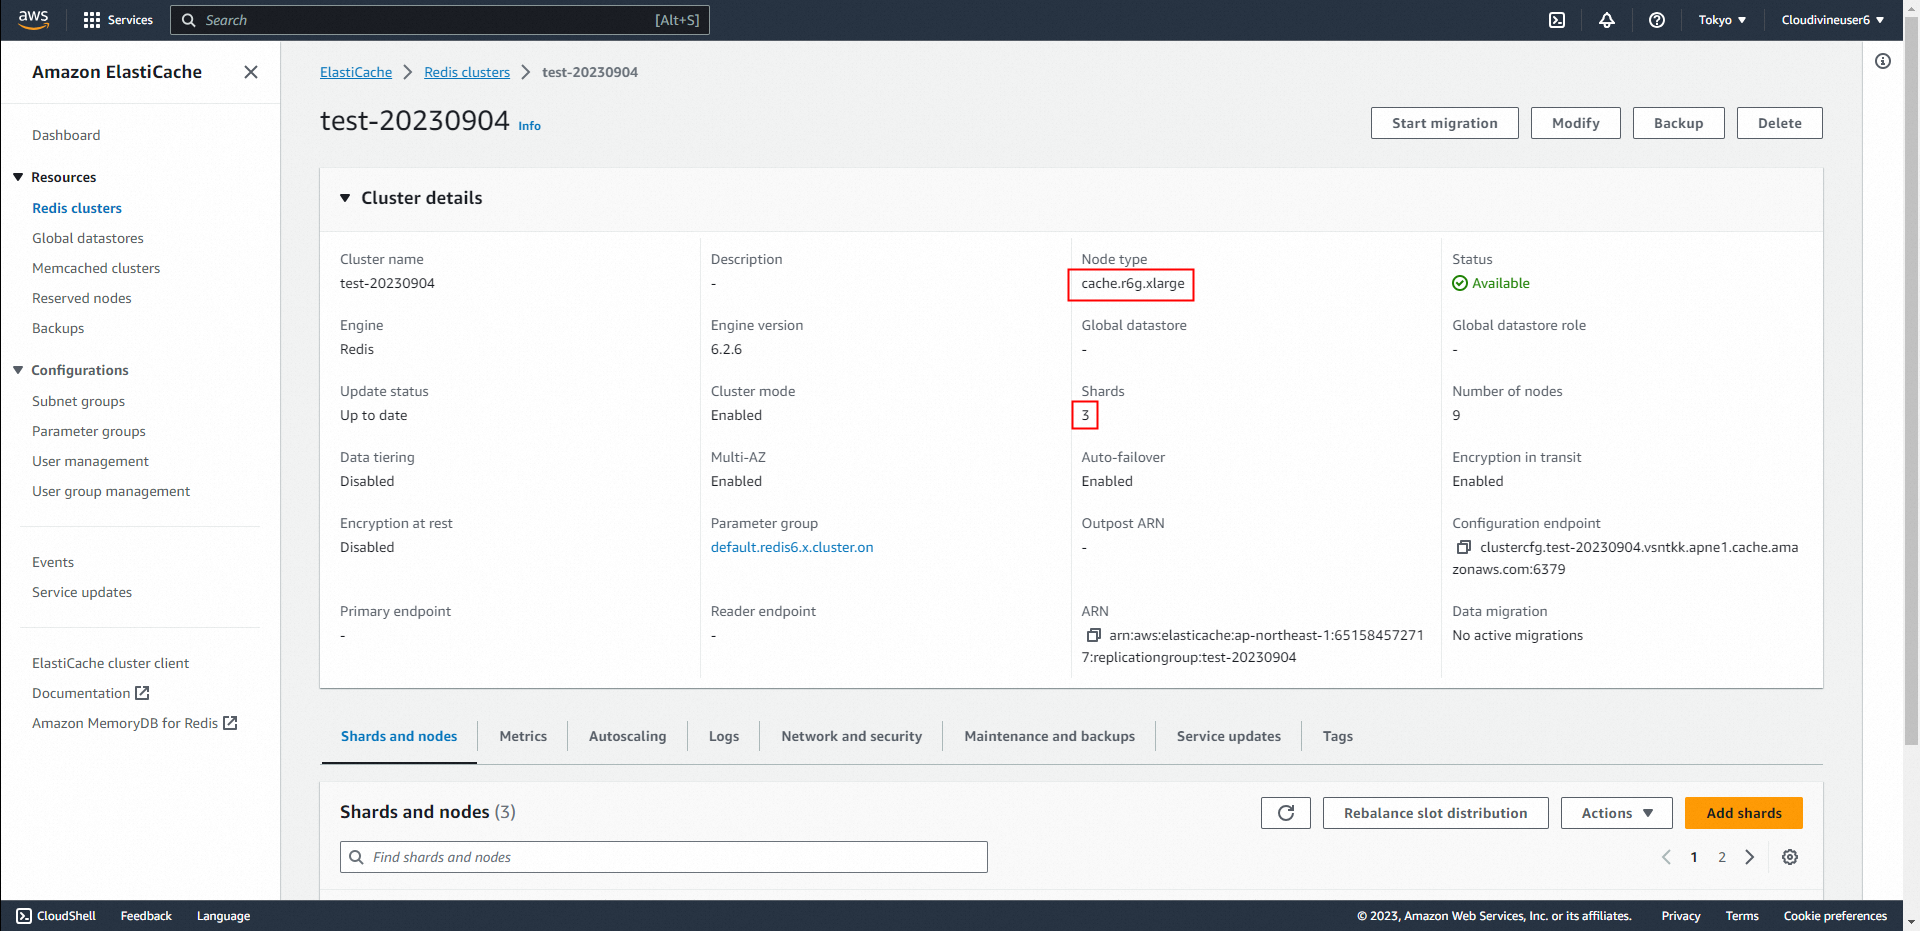Collapse the Cluster details section

[345, 198]
